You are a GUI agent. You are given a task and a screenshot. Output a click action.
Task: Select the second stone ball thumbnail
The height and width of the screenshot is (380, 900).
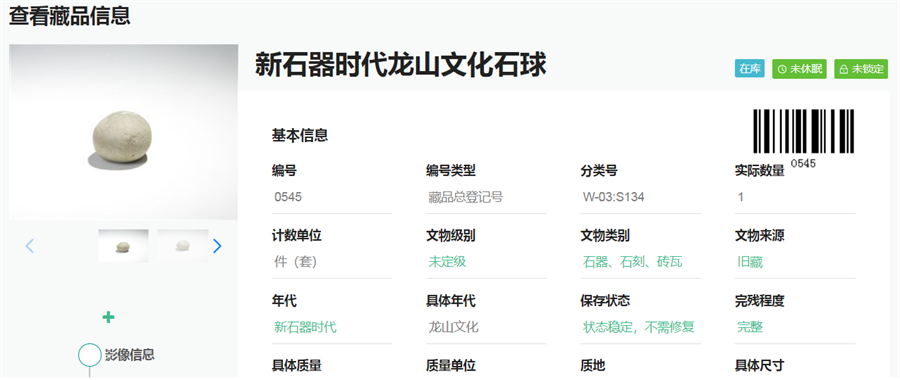pyautogui.click(x=183, y=246)
